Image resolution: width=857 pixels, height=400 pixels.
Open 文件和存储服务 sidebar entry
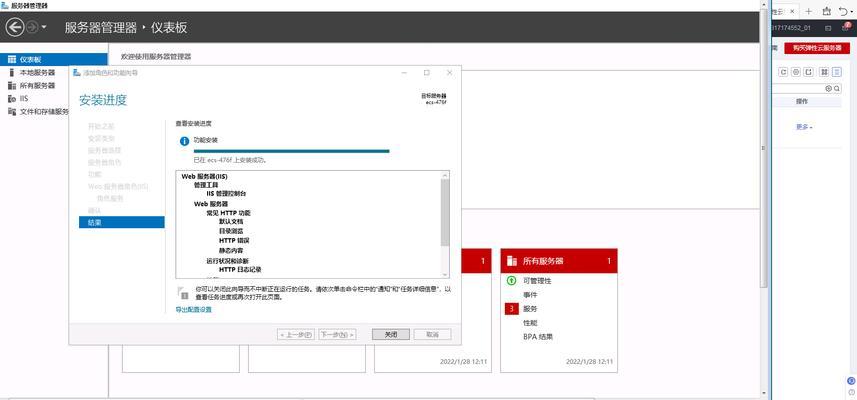coord(44,112)
